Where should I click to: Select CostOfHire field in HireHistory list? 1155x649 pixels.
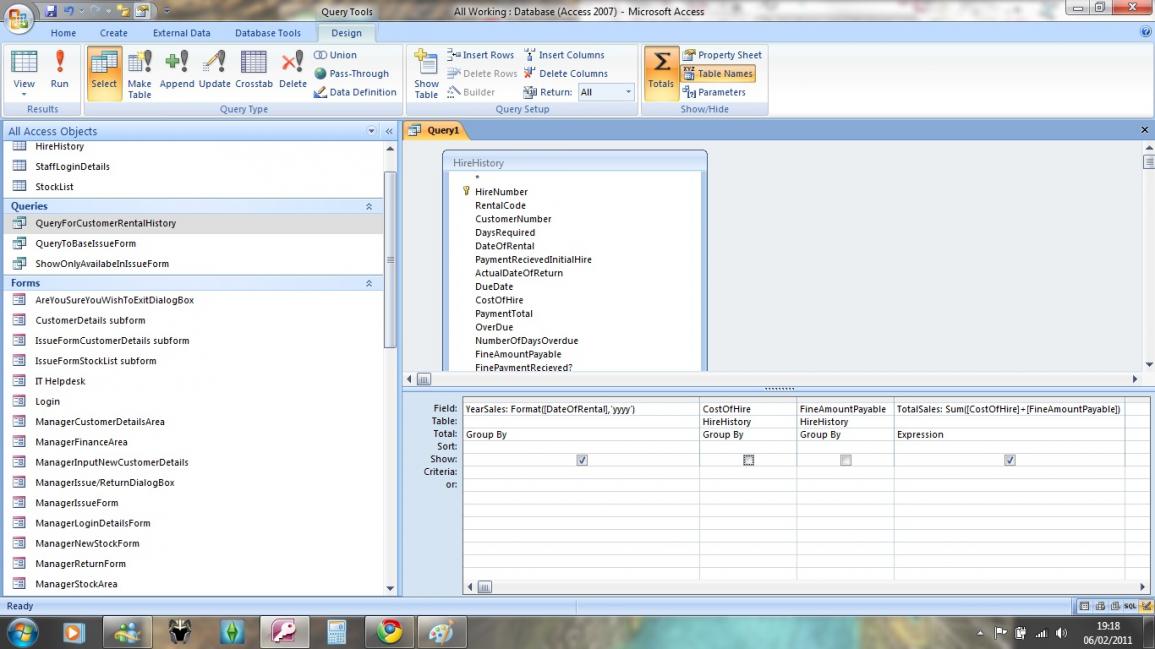pos(499,300)
